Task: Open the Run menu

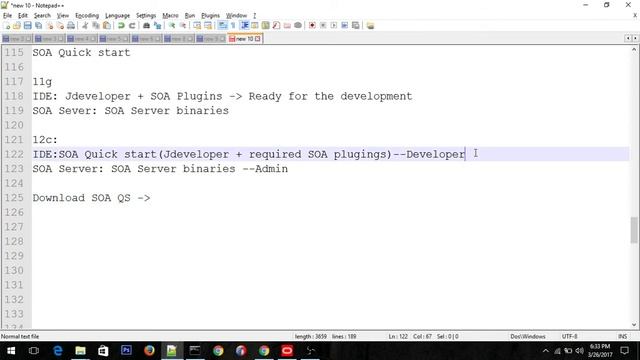Action: click(x=190, y=16)
